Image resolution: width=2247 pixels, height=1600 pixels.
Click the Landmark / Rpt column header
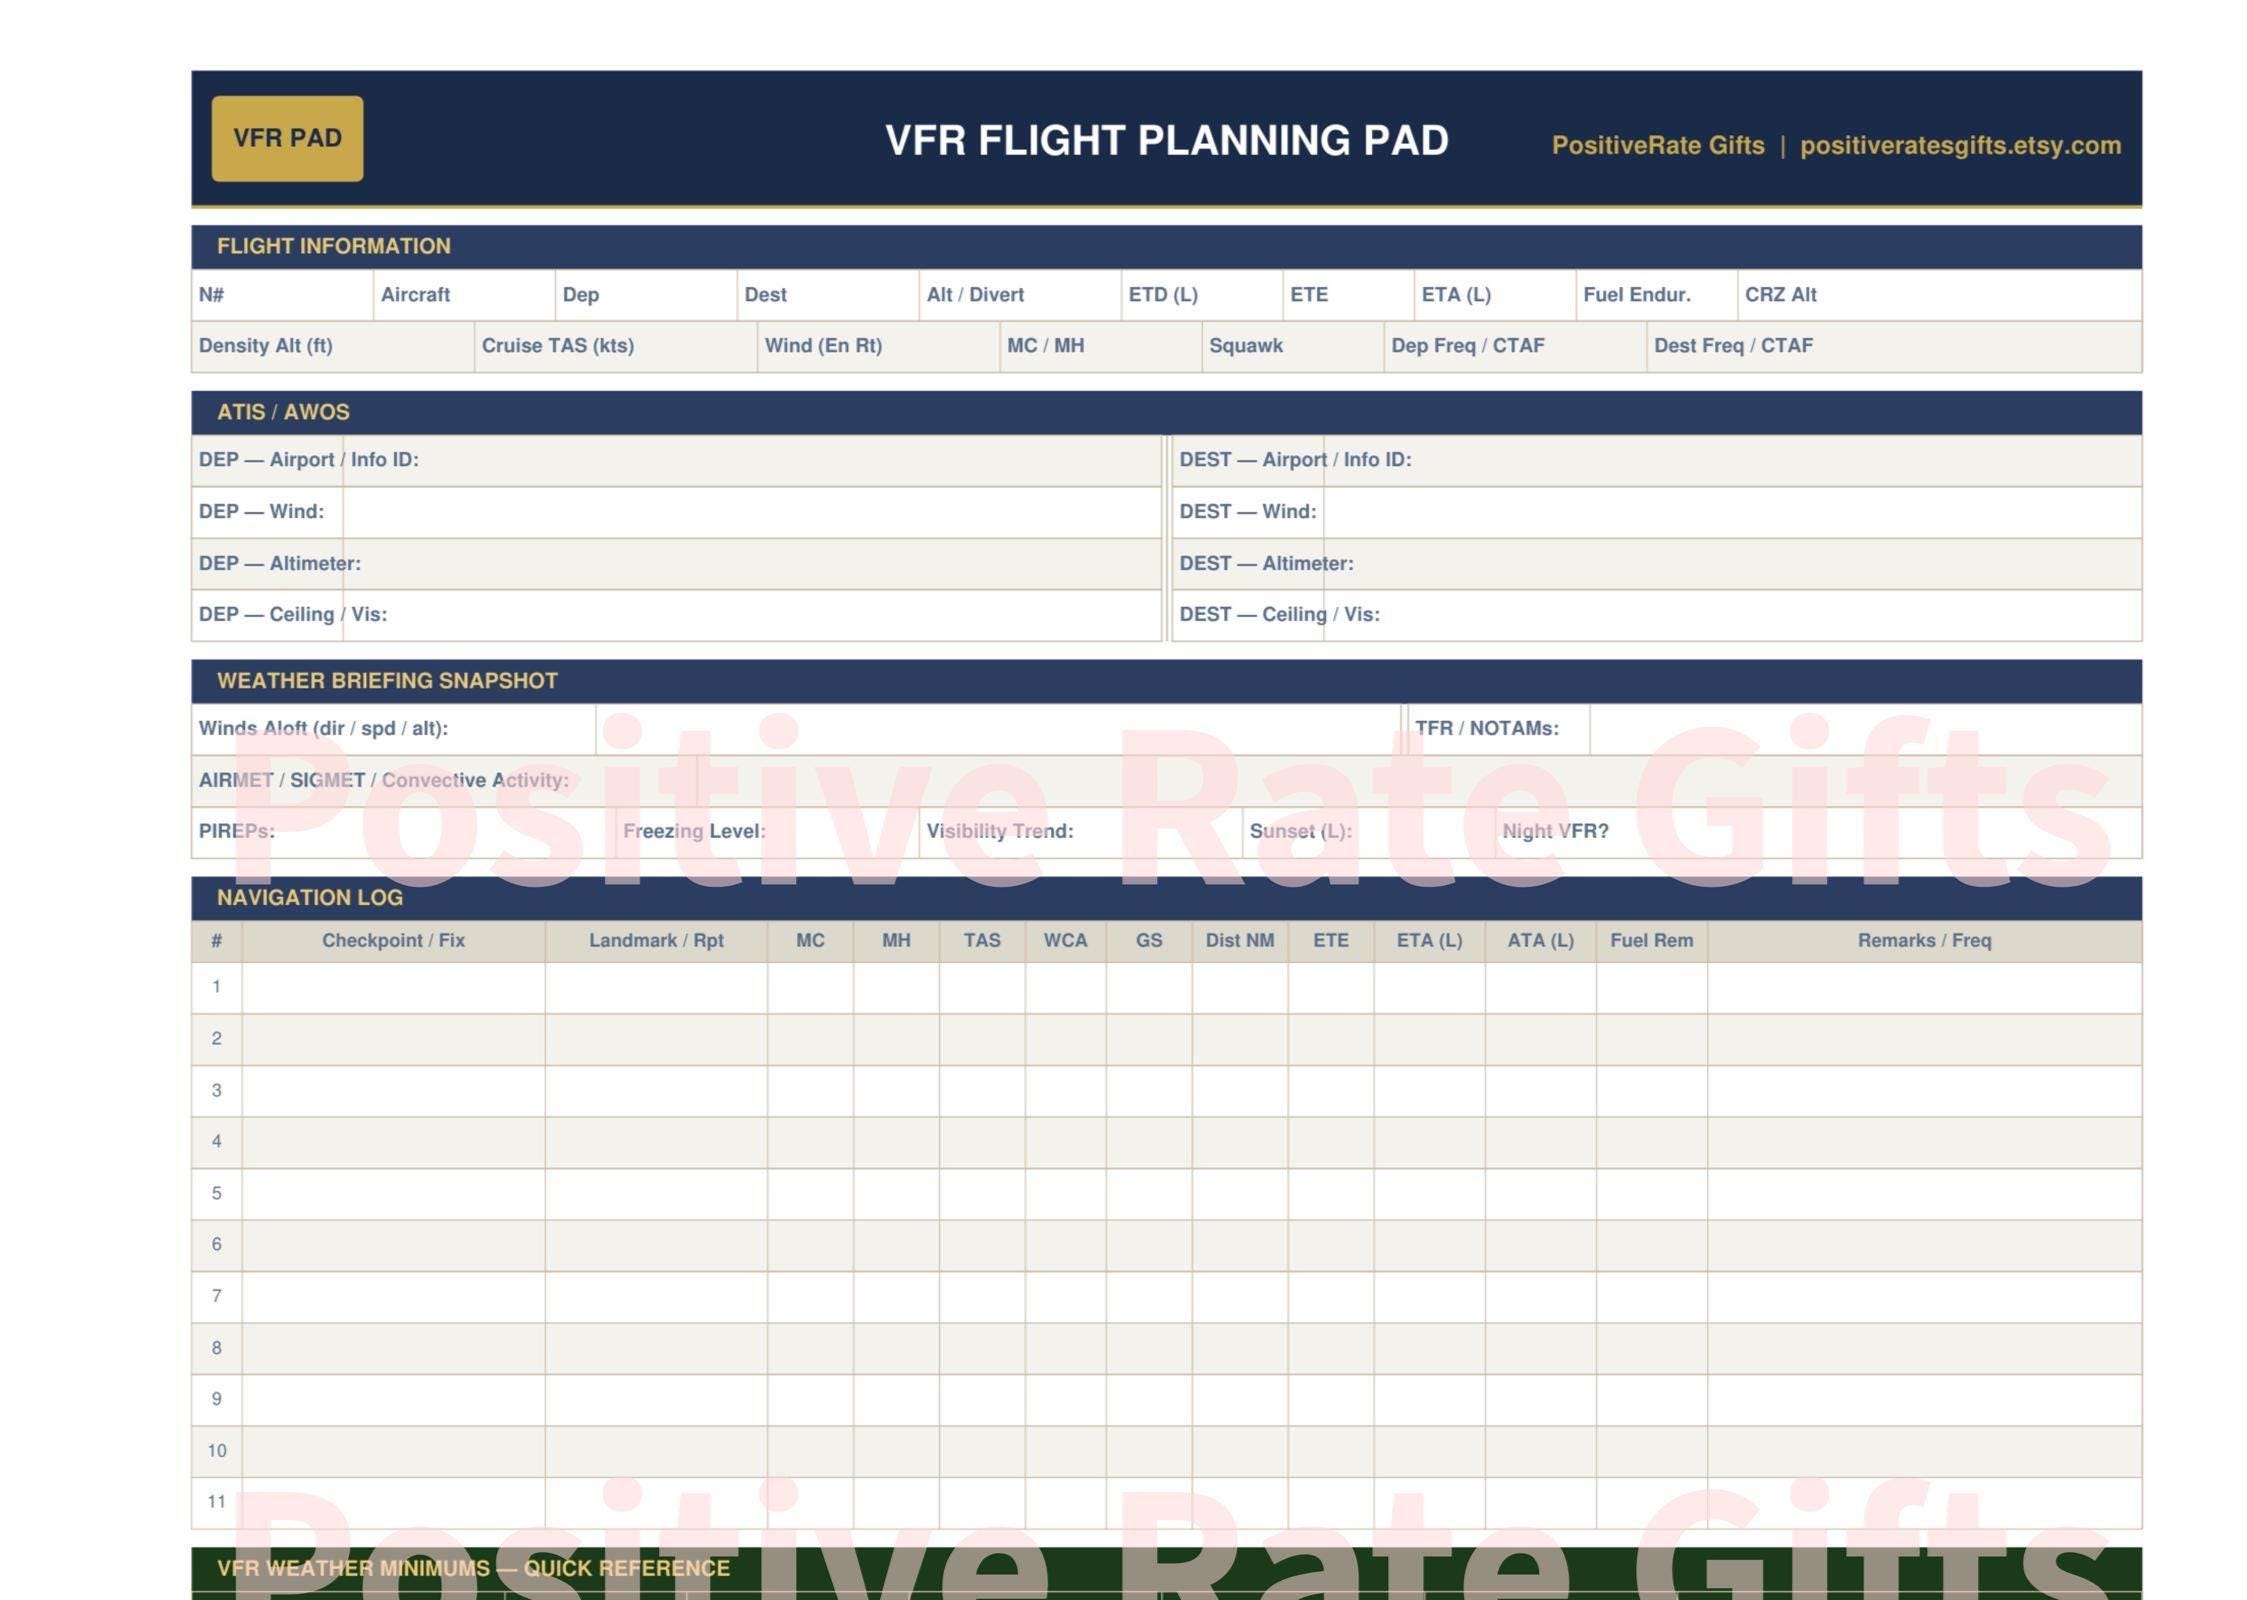656,941
